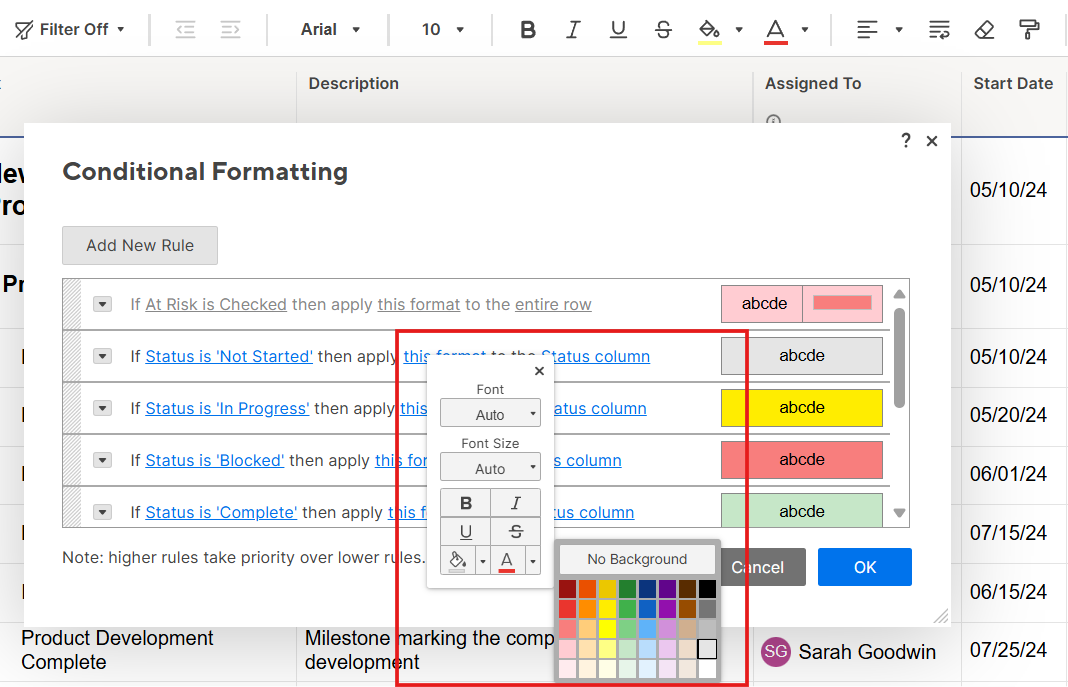The width and height of the screenshot is (1068, 687).
Task: Open the Conditional Formatting help icon
Action: point(906,141)
